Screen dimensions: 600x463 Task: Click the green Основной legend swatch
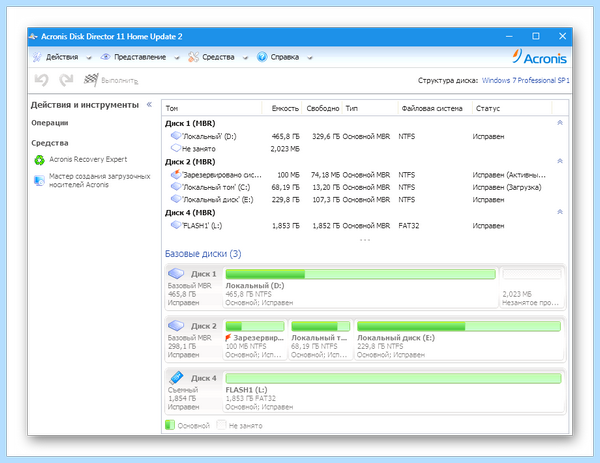[x=170, y=425]
